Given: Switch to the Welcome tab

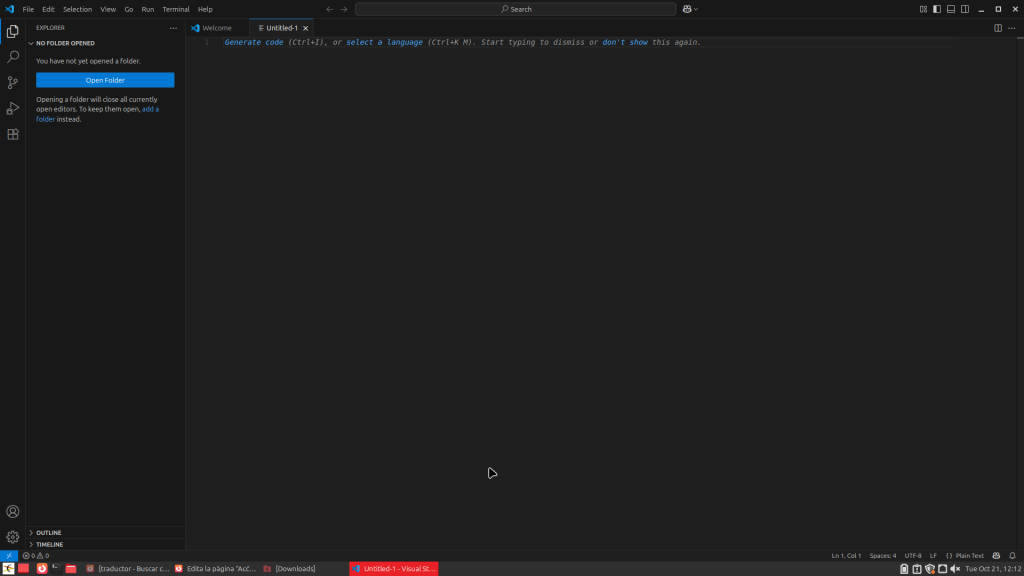Looking at the screenshot, I should pyautogui.click(x=216, y=28).
